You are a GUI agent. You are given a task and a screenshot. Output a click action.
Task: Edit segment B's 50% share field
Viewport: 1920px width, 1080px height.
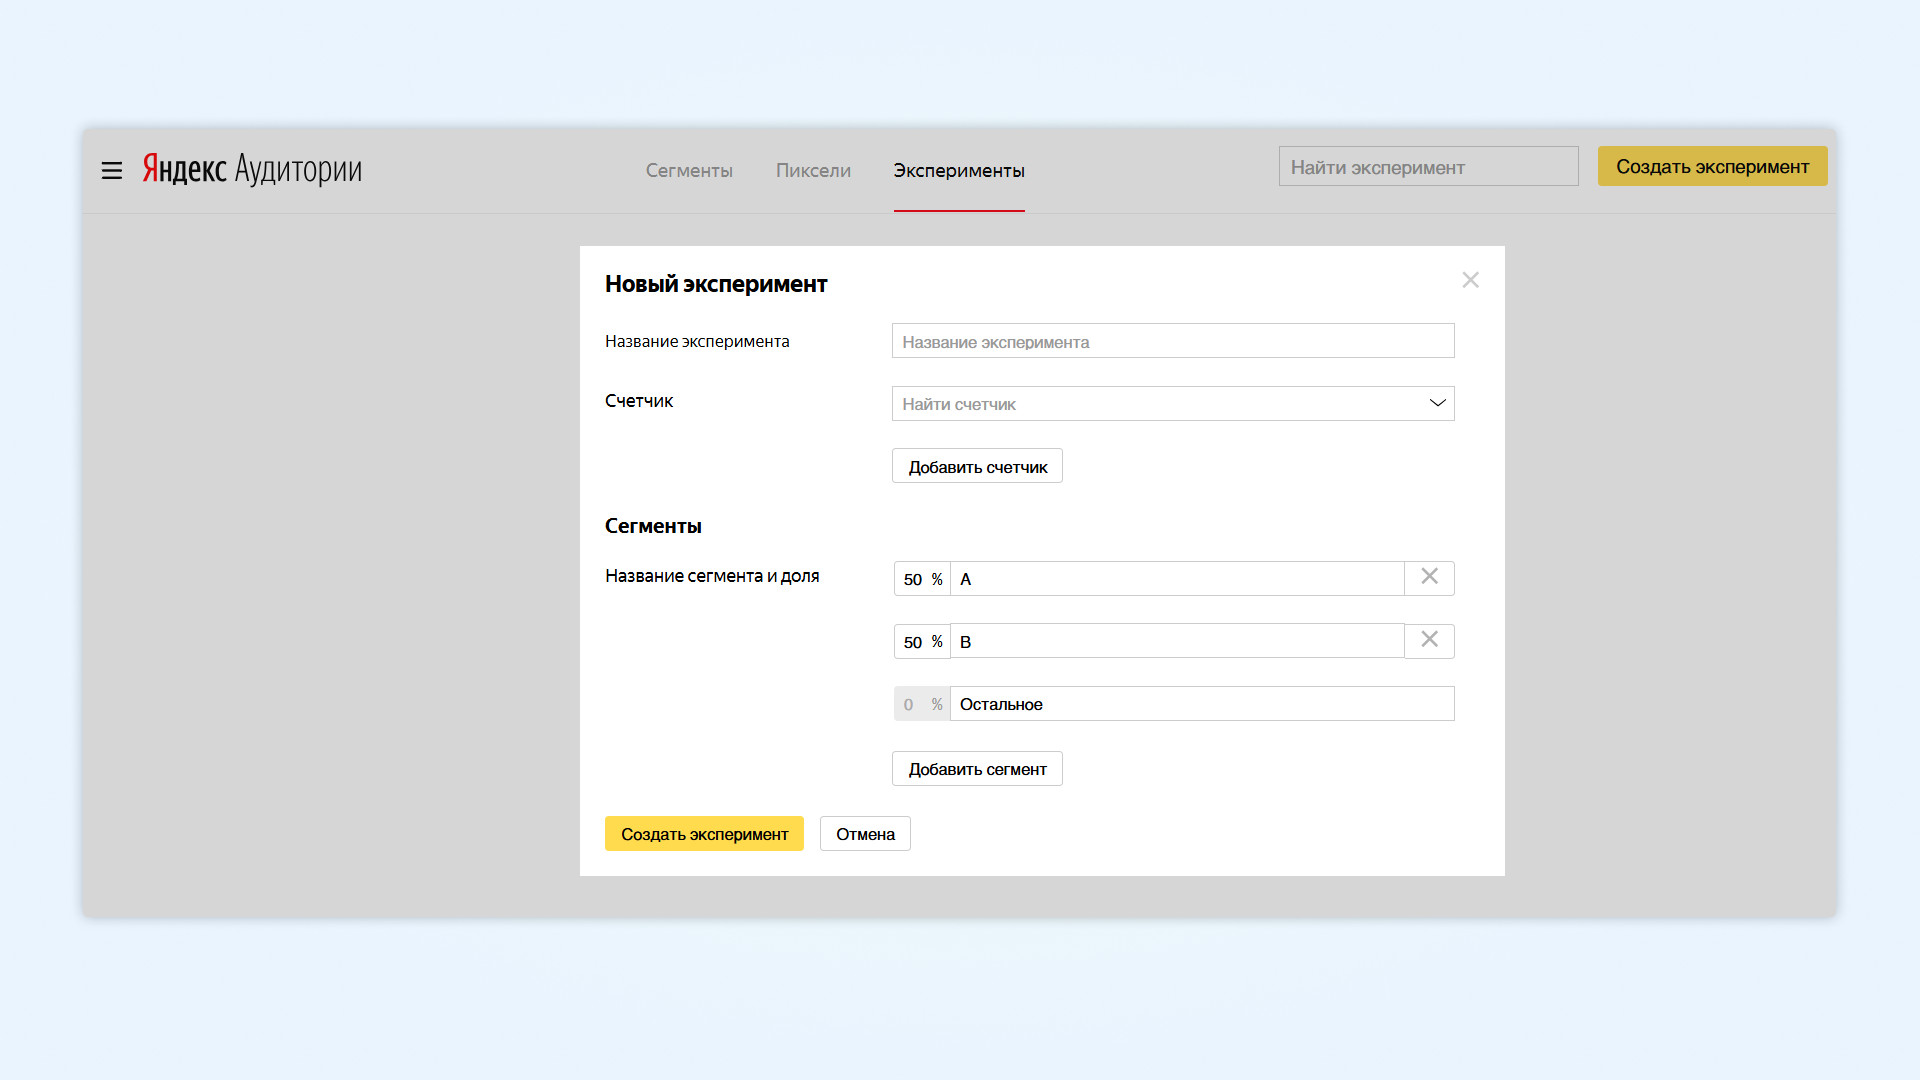pos(914,642)
